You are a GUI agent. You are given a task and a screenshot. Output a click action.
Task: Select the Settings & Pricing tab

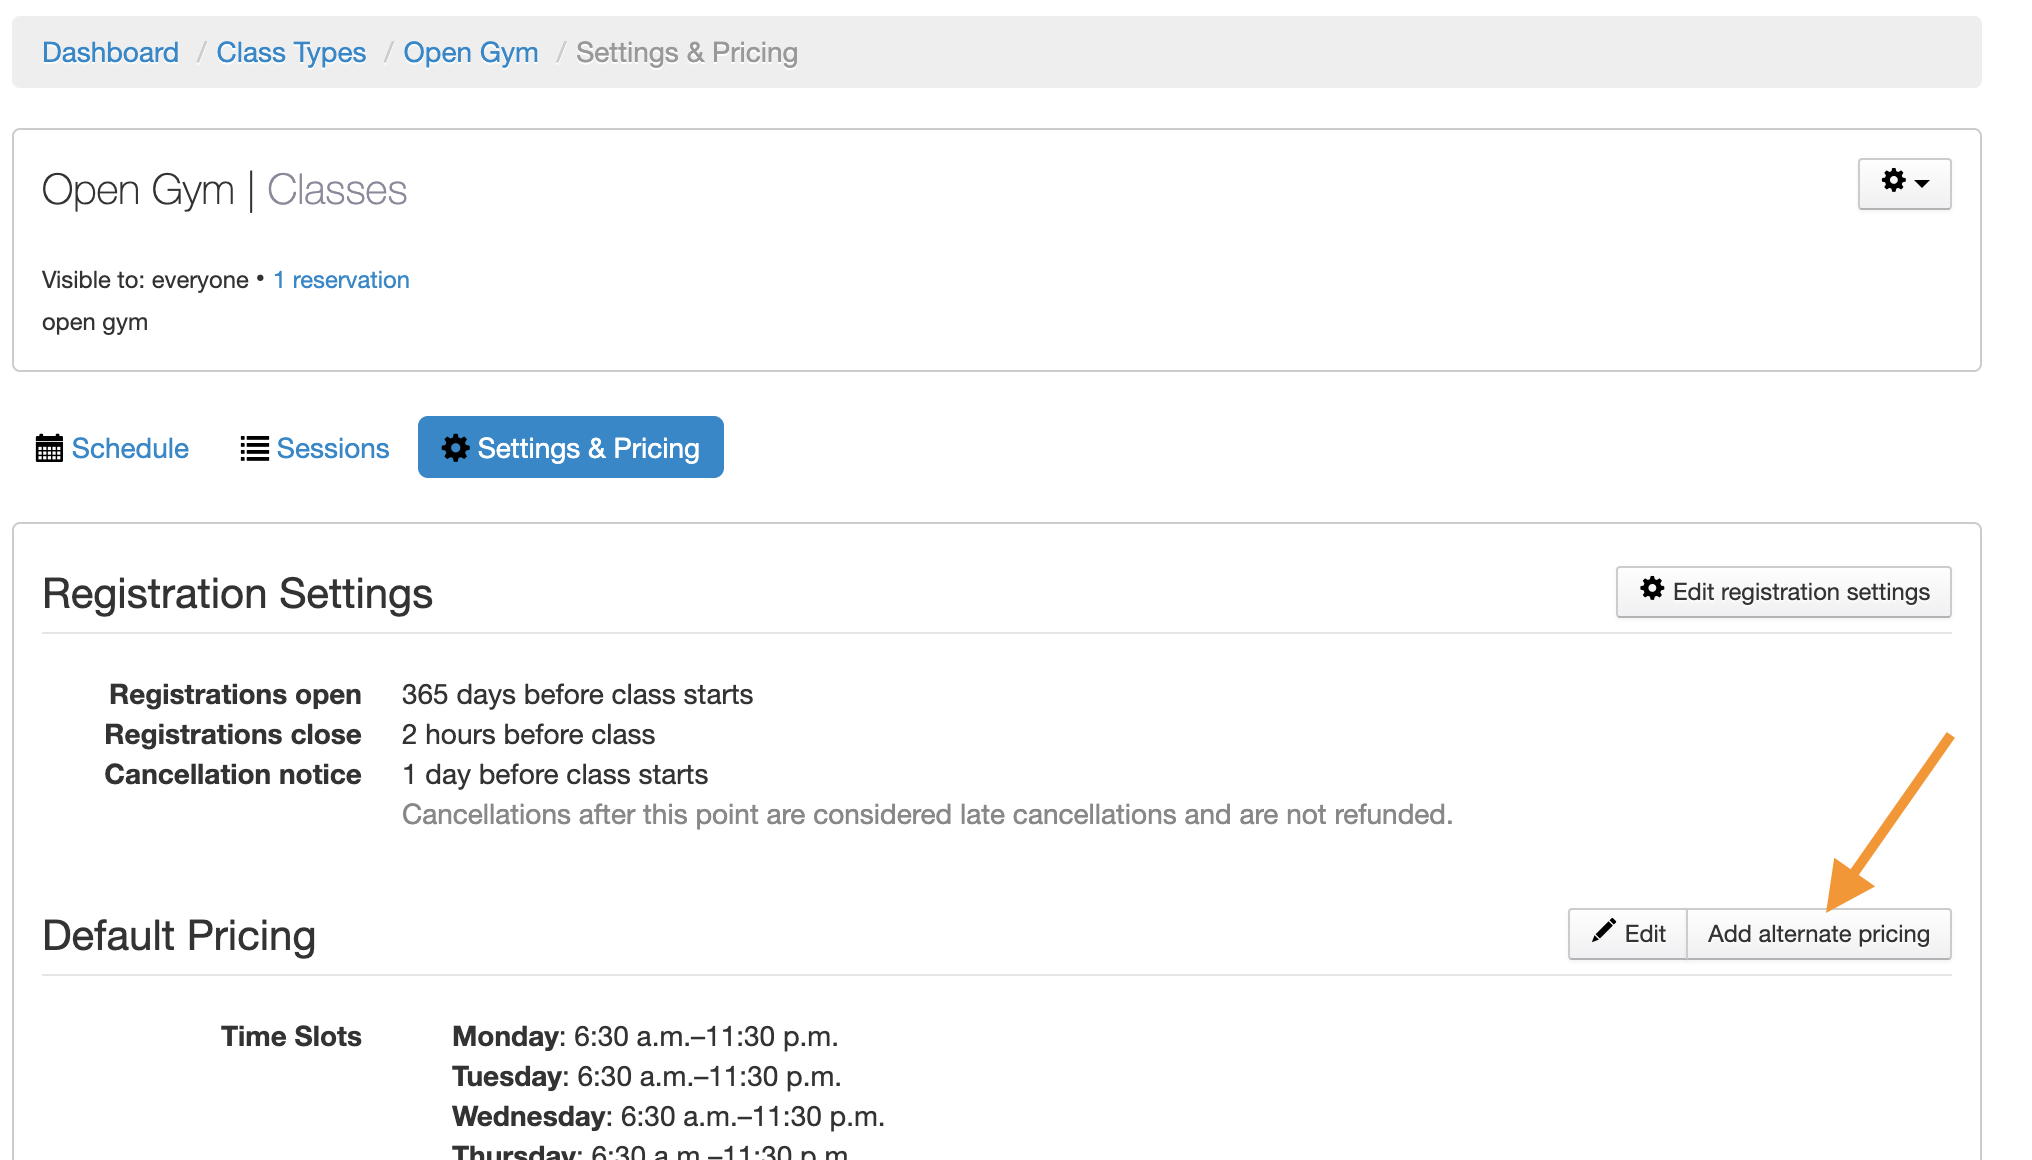pyautogui.click(x=588, y=448)
